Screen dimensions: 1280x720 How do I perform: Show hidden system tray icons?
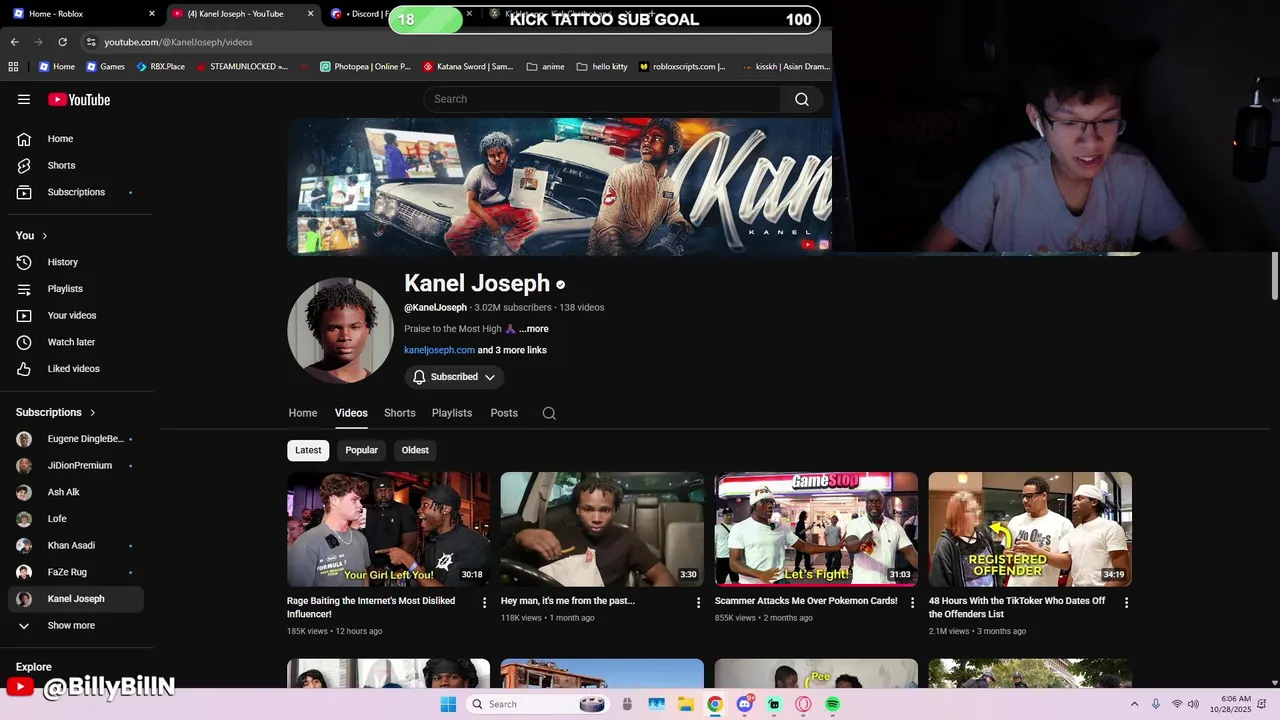(1134, 704)
